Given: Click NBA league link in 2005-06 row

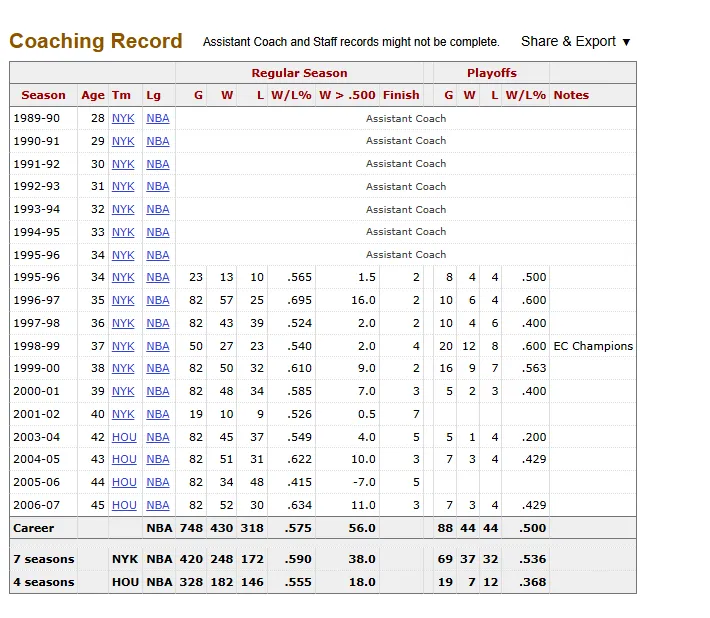Looking at the screenshot, I should point(158,482).
